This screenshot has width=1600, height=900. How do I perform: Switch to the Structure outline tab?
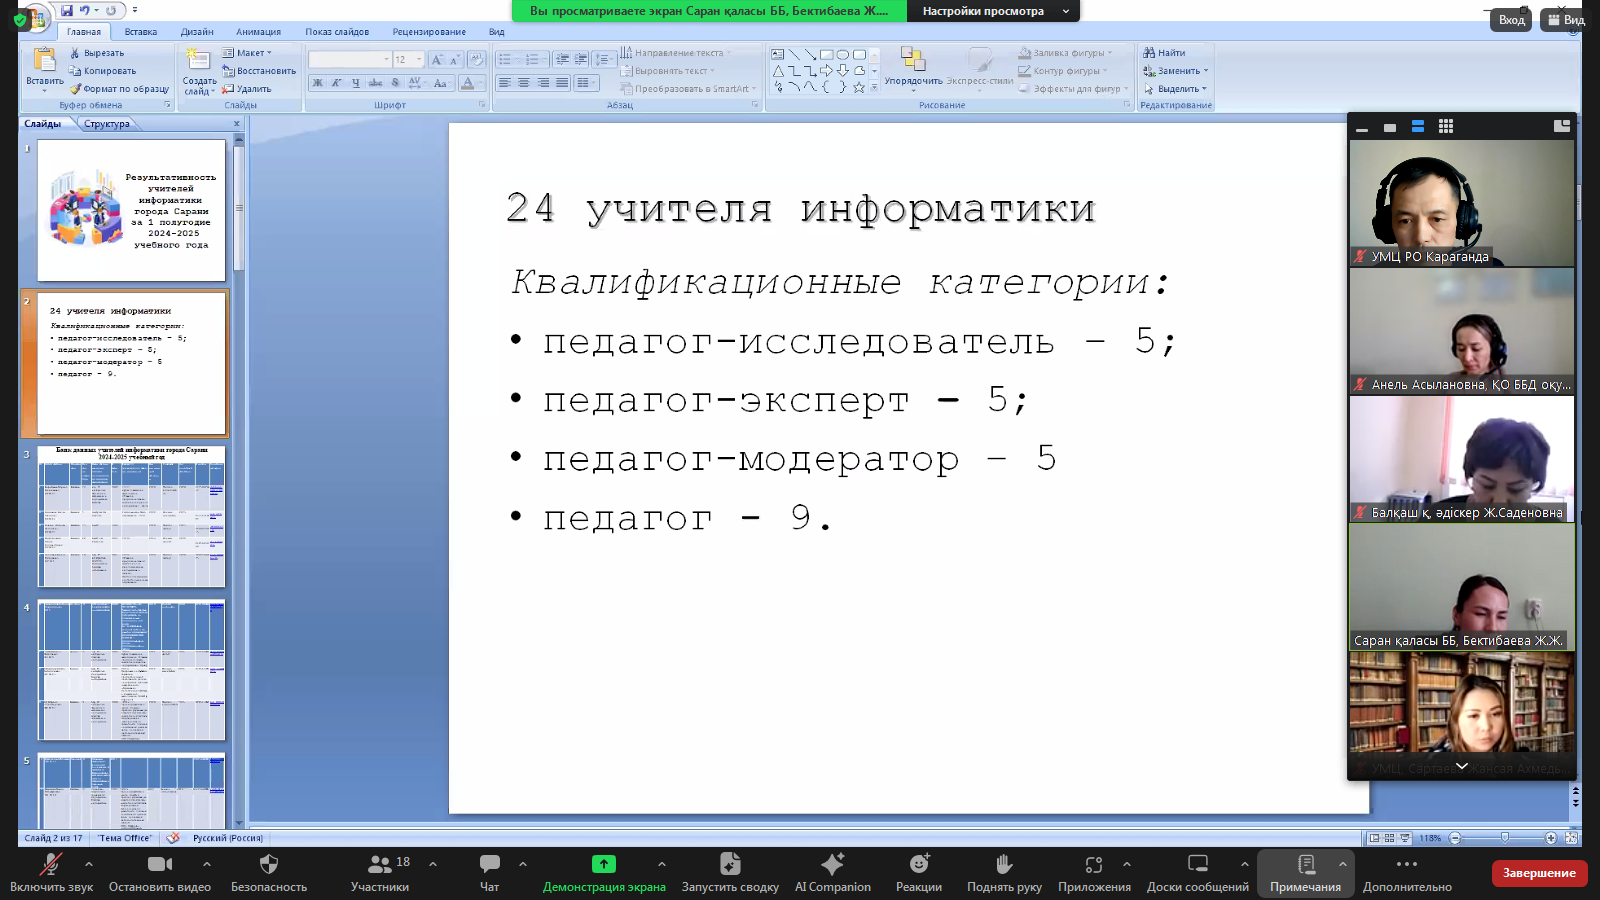coord(106,124)
